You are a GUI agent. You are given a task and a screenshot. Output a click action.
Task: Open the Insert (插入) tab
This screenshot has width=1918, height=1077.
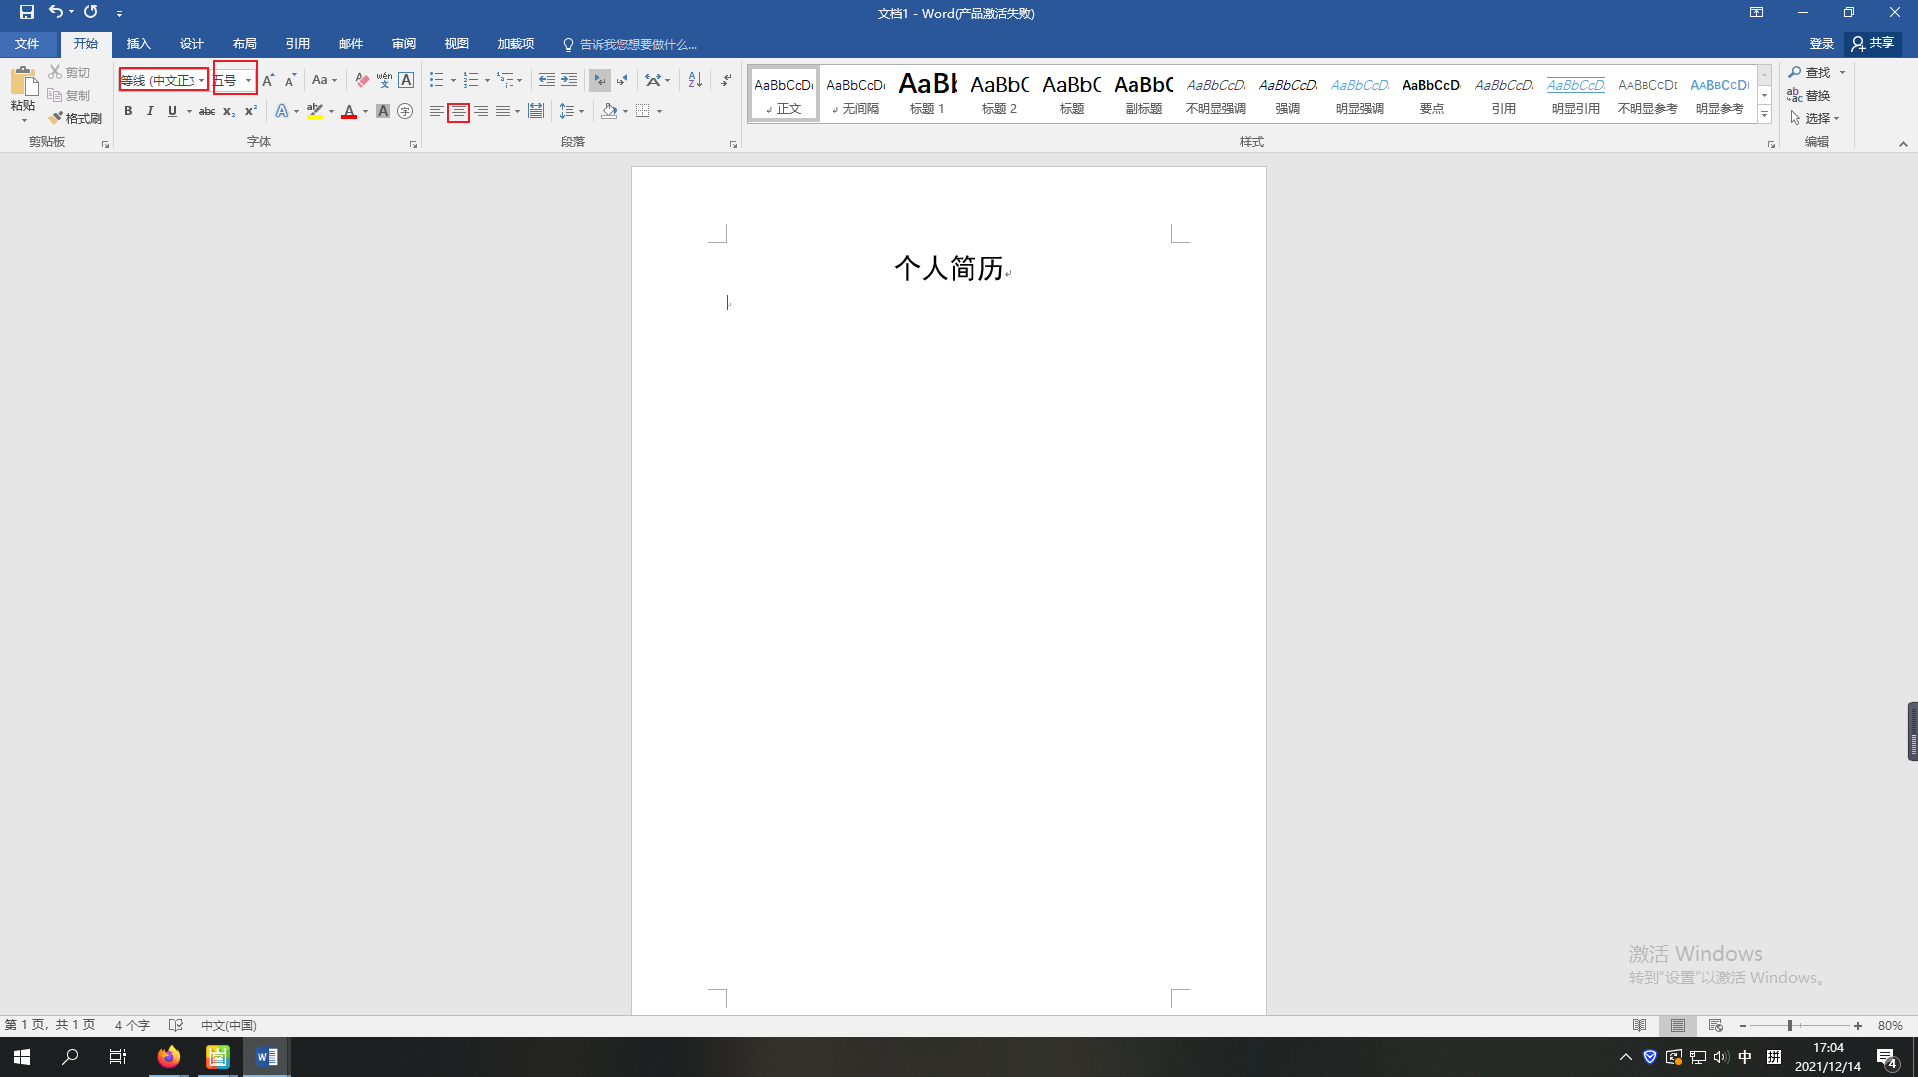(138, 44)
